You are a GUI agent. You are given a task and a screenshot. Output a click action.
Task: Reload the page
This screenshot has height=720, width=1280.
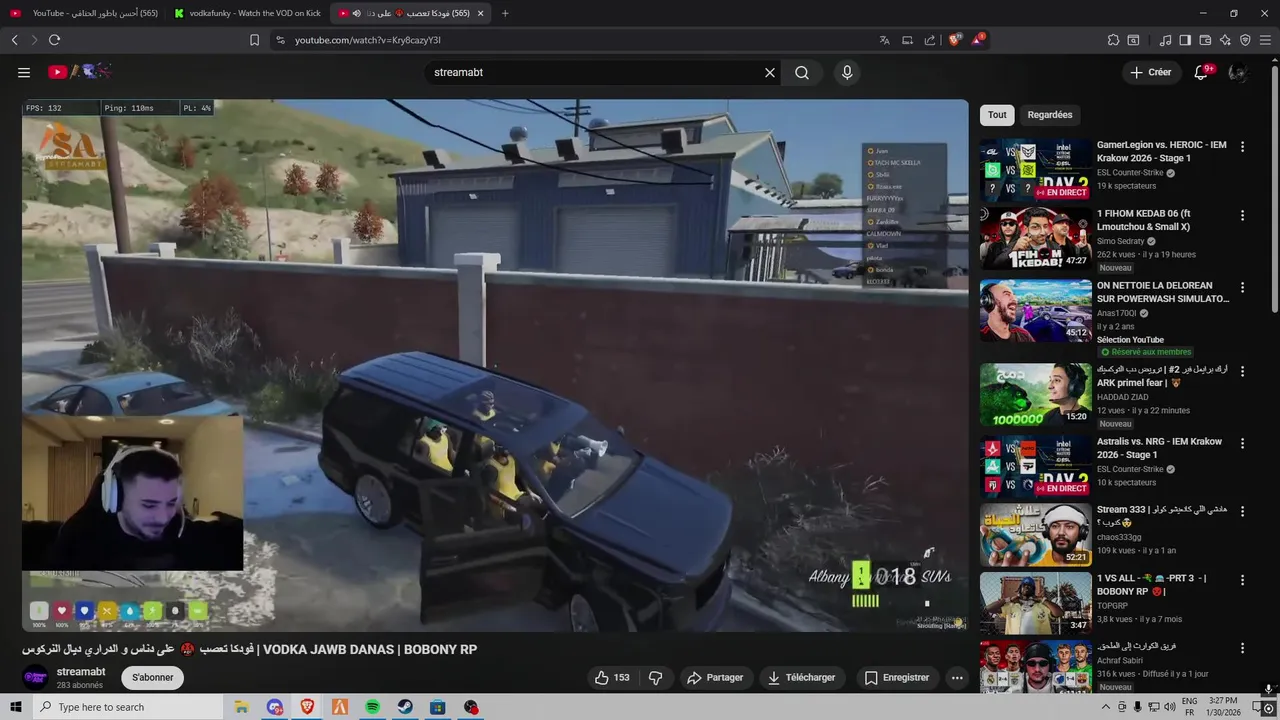(54, 40)
